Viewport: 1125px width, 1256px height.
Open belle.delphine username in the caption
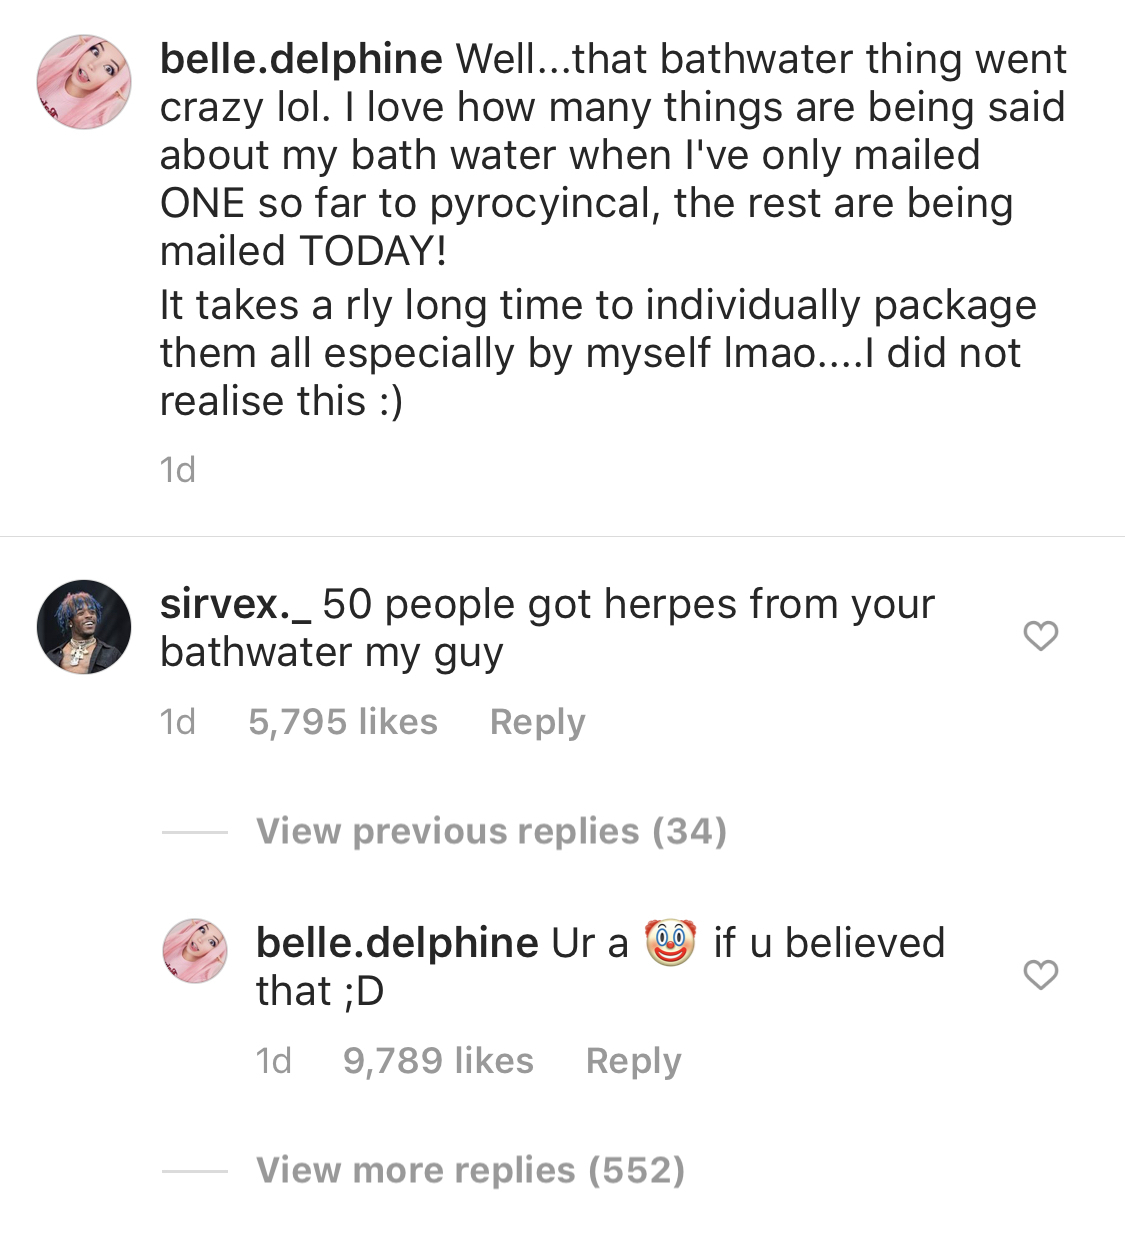pyautogui.click(x=301, y=59)
